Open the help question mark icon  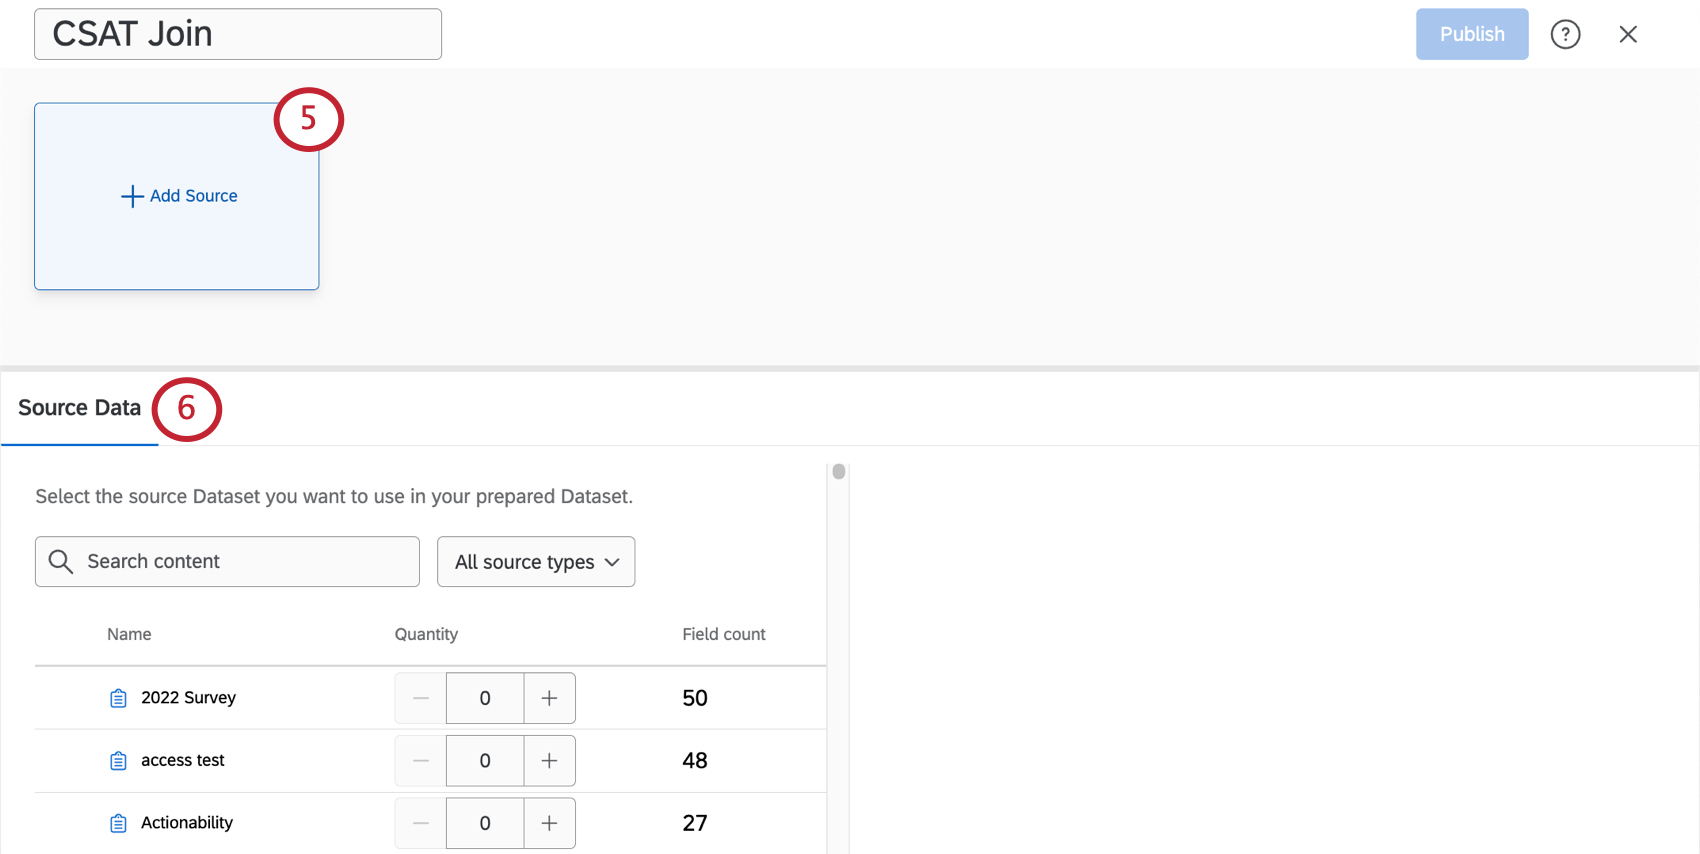[1565, 34]
